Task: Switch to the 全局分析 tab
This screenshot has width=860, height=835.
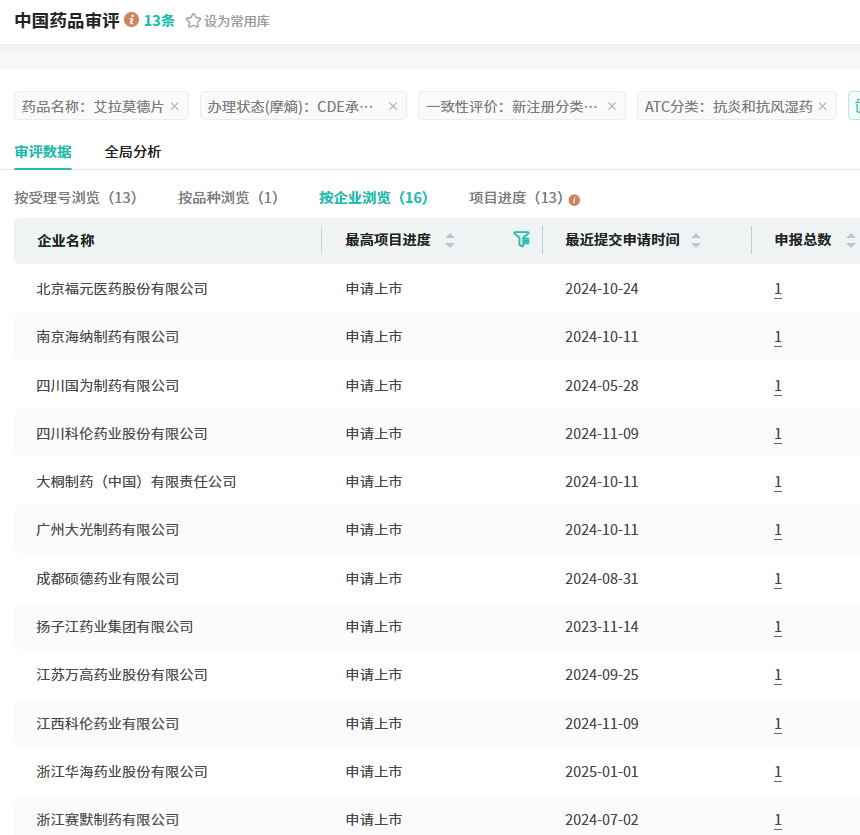Action: pos(133,152)
